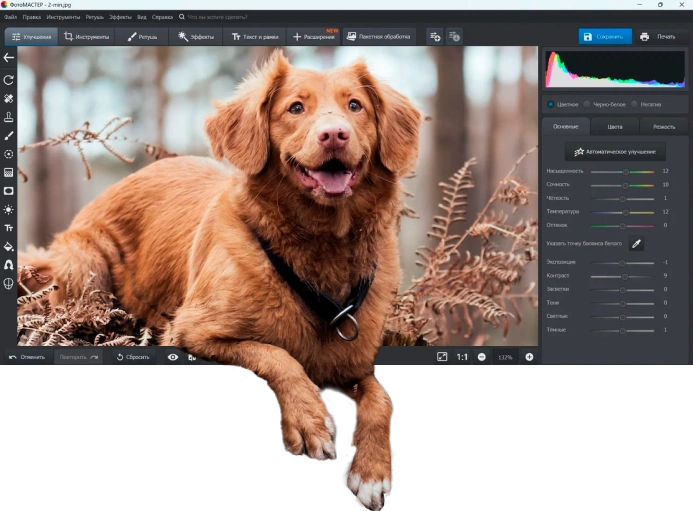Toggle the eye preview of original image
The image size is (693, 511).
(x=172, y=357)
